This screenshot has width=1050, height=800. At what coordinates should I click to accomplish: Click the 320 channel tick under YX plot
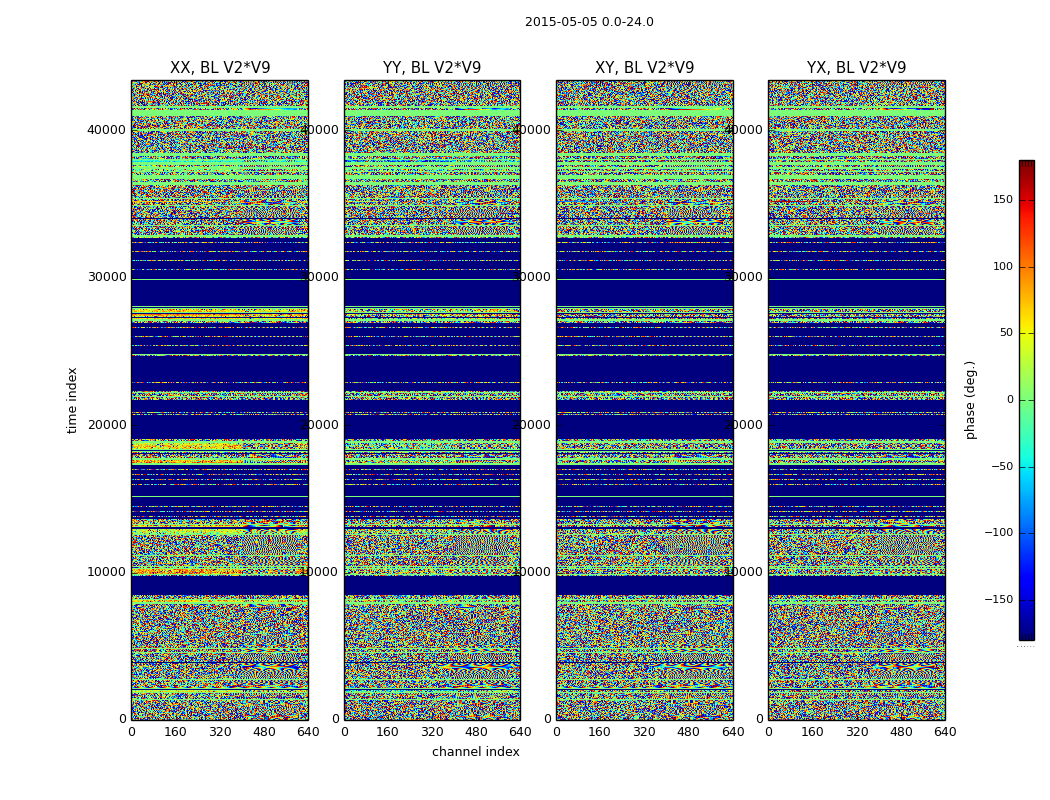pos(857,732)
